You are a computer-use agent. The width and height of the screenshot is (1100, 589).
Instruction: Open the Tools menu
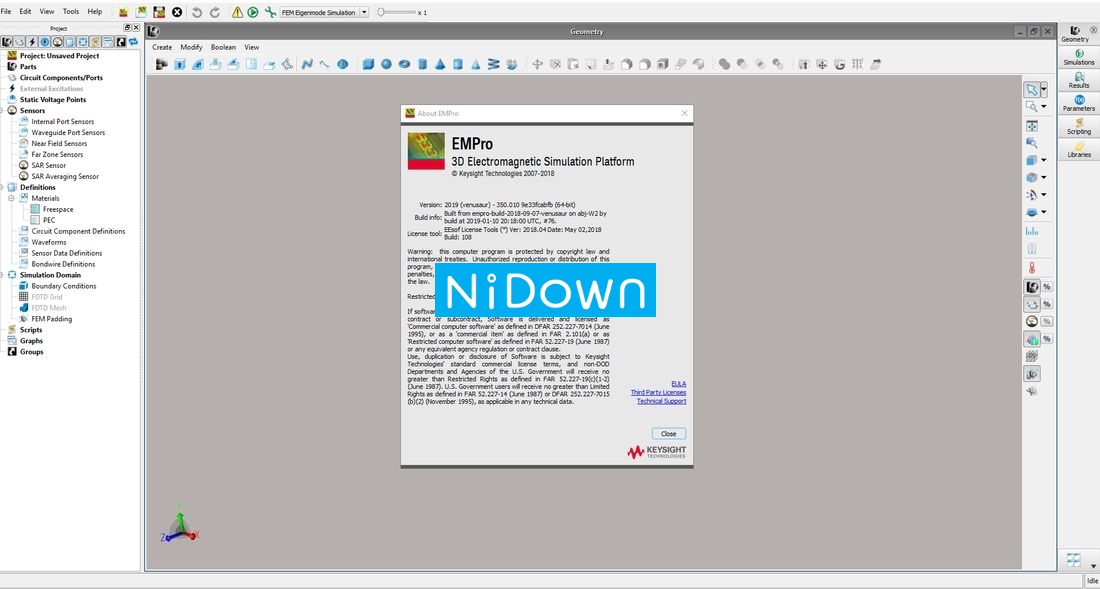(x=71, y=11)
